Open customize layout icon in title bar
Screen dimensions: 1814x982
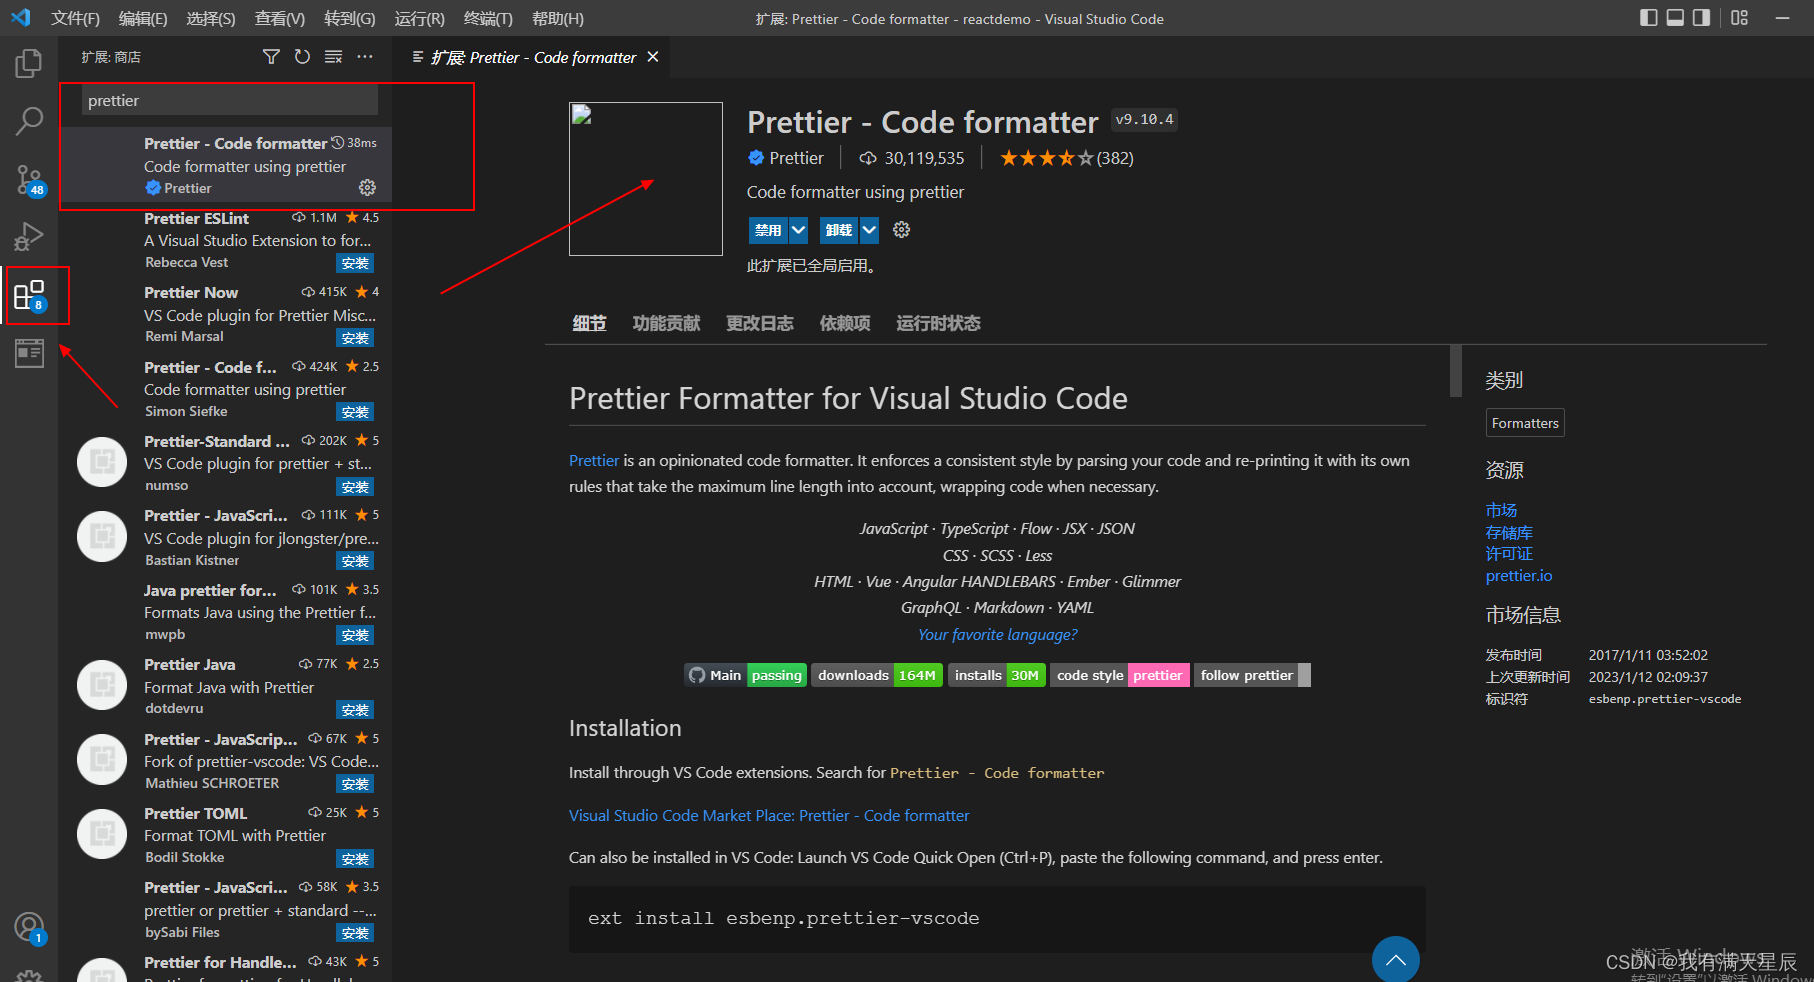coord(1740,18)
